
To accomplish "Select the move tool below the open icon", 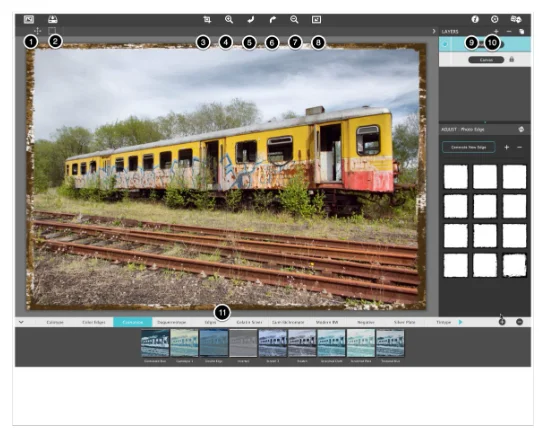I will coord(37,31).
